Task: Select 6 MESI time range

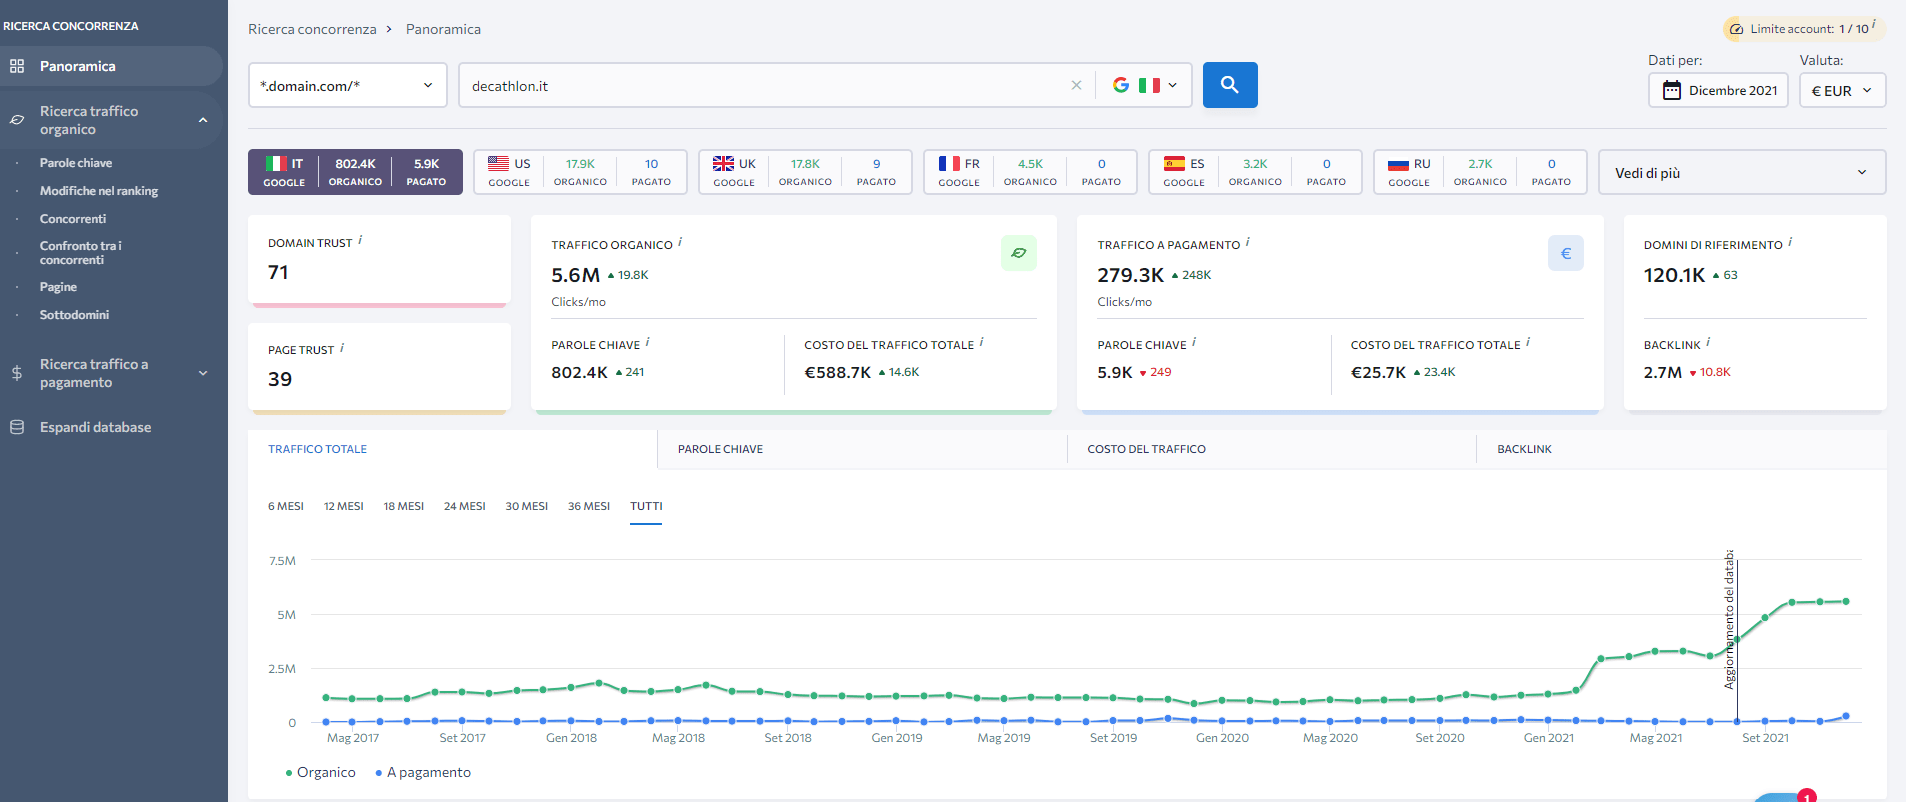Action: tap(286, 506)
